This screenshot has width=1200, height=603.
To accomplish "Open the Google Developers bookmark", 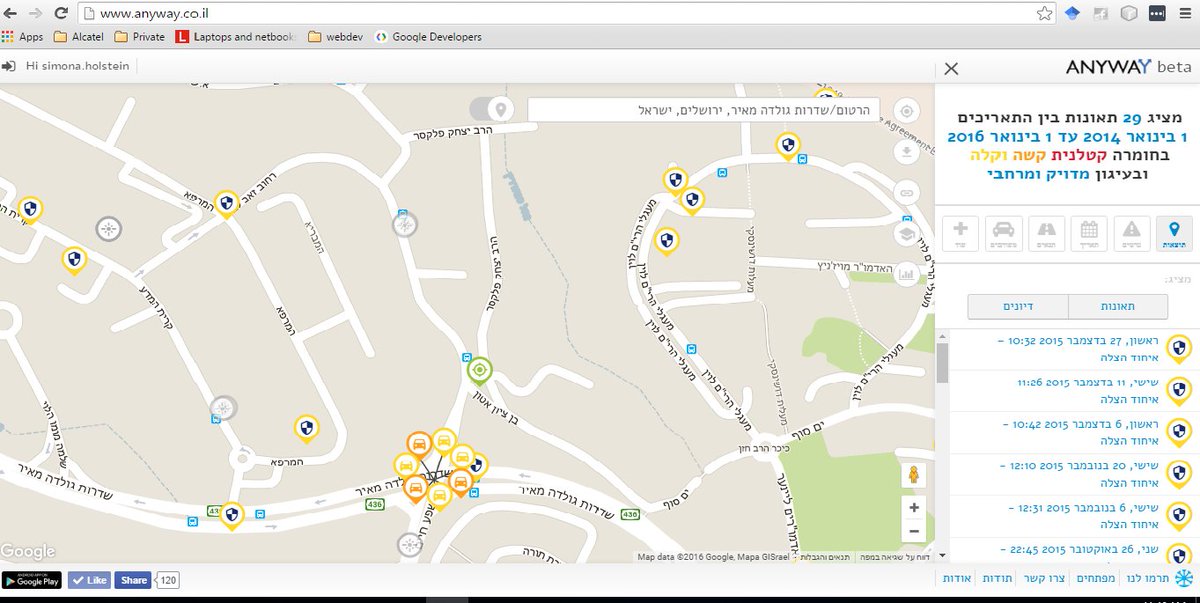I will coord(428,37).
